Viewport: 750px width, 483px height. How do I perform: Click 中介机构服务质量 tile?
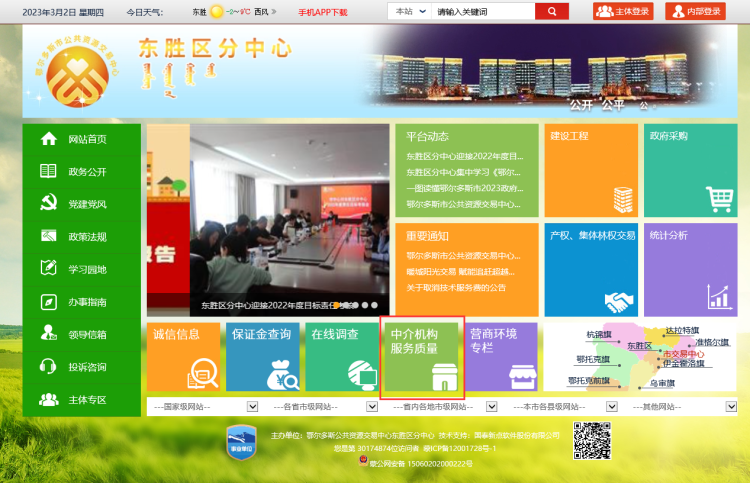click(422, 357)
